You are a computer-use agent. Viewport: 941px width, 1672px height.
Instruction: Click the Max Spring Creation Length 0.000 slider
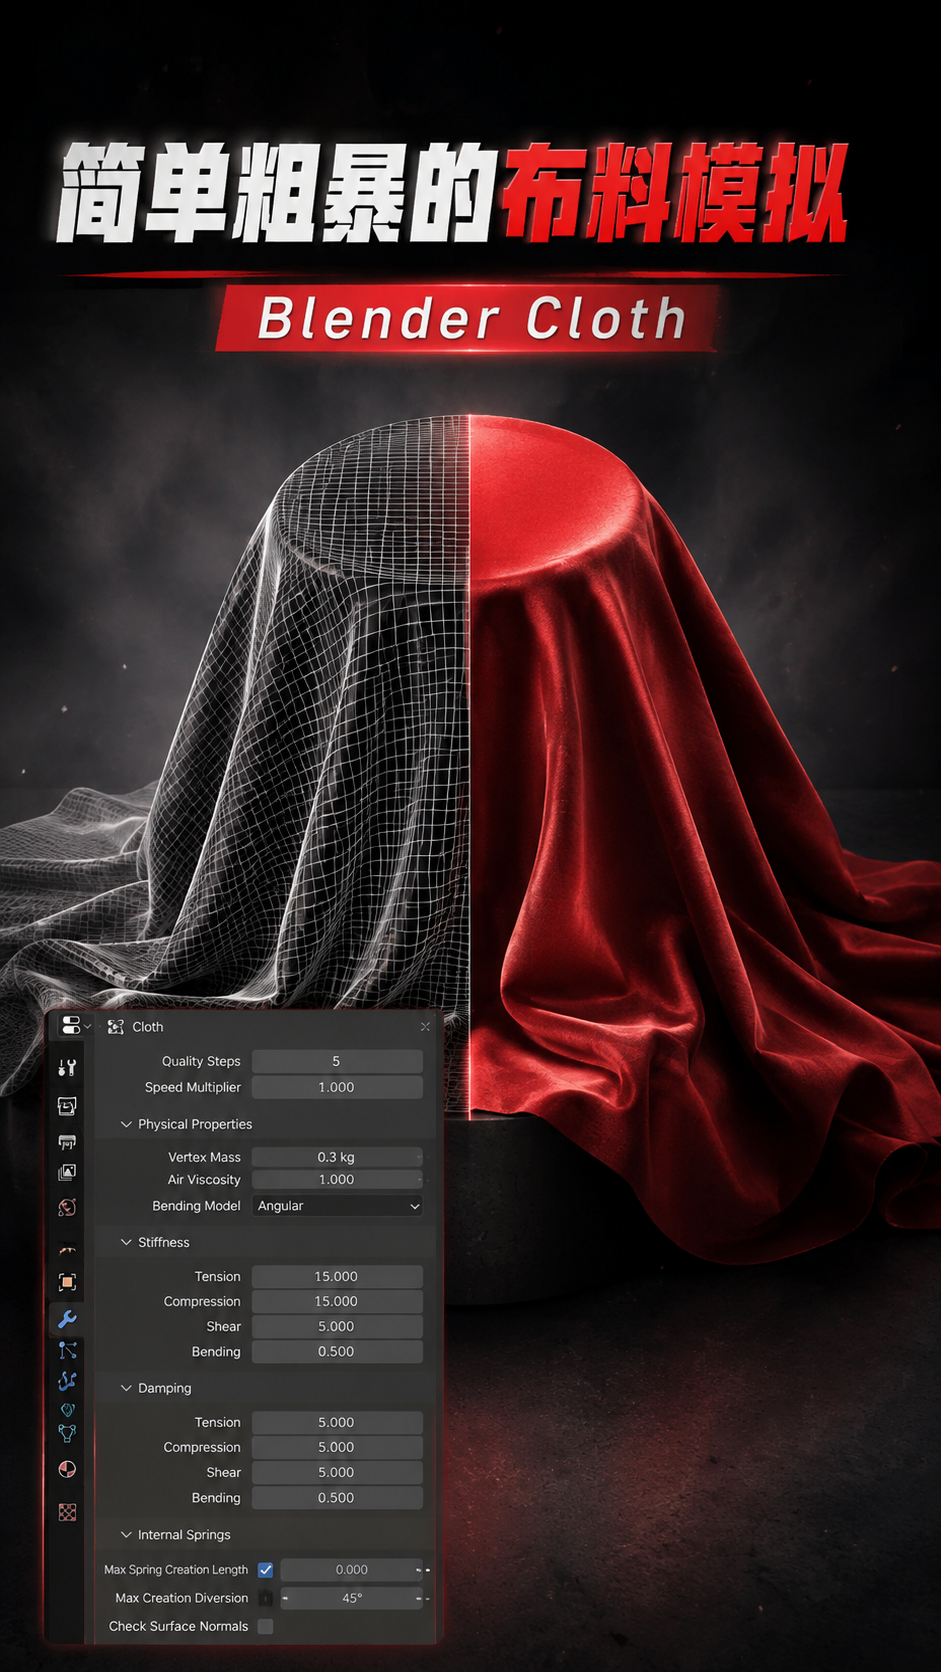point(352,1570)
